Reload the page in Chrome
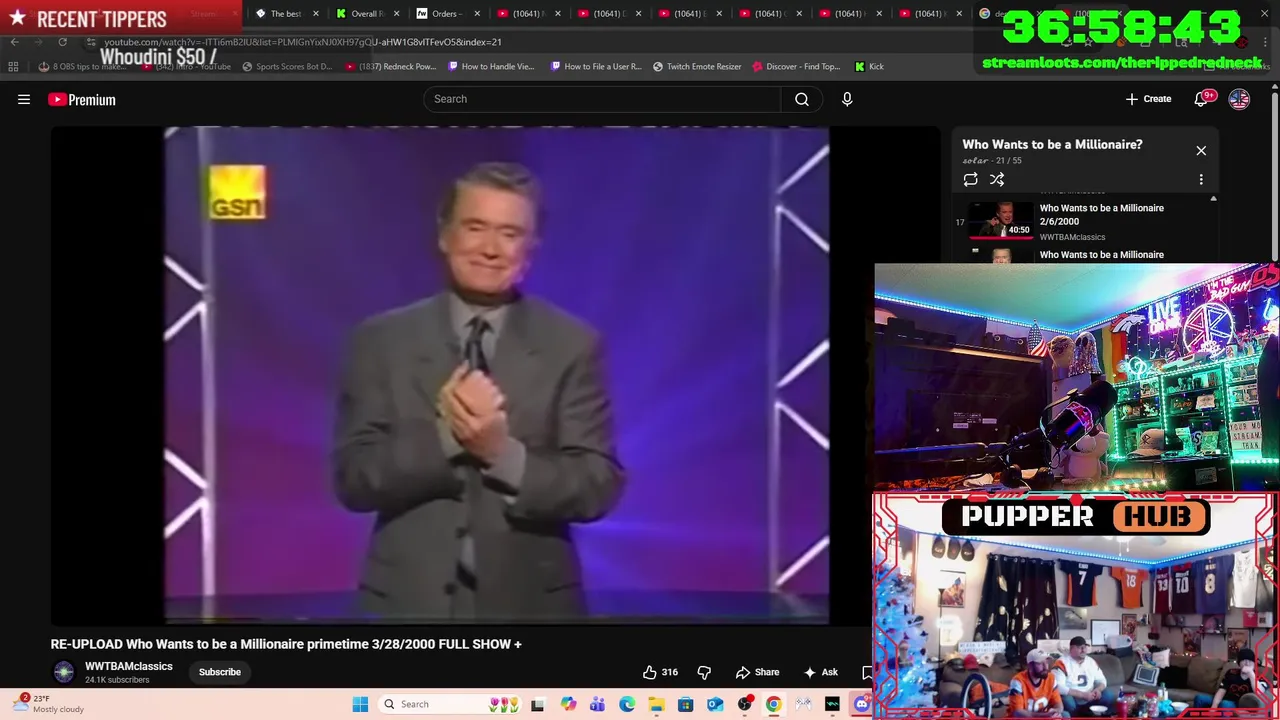 click(62, 42)
